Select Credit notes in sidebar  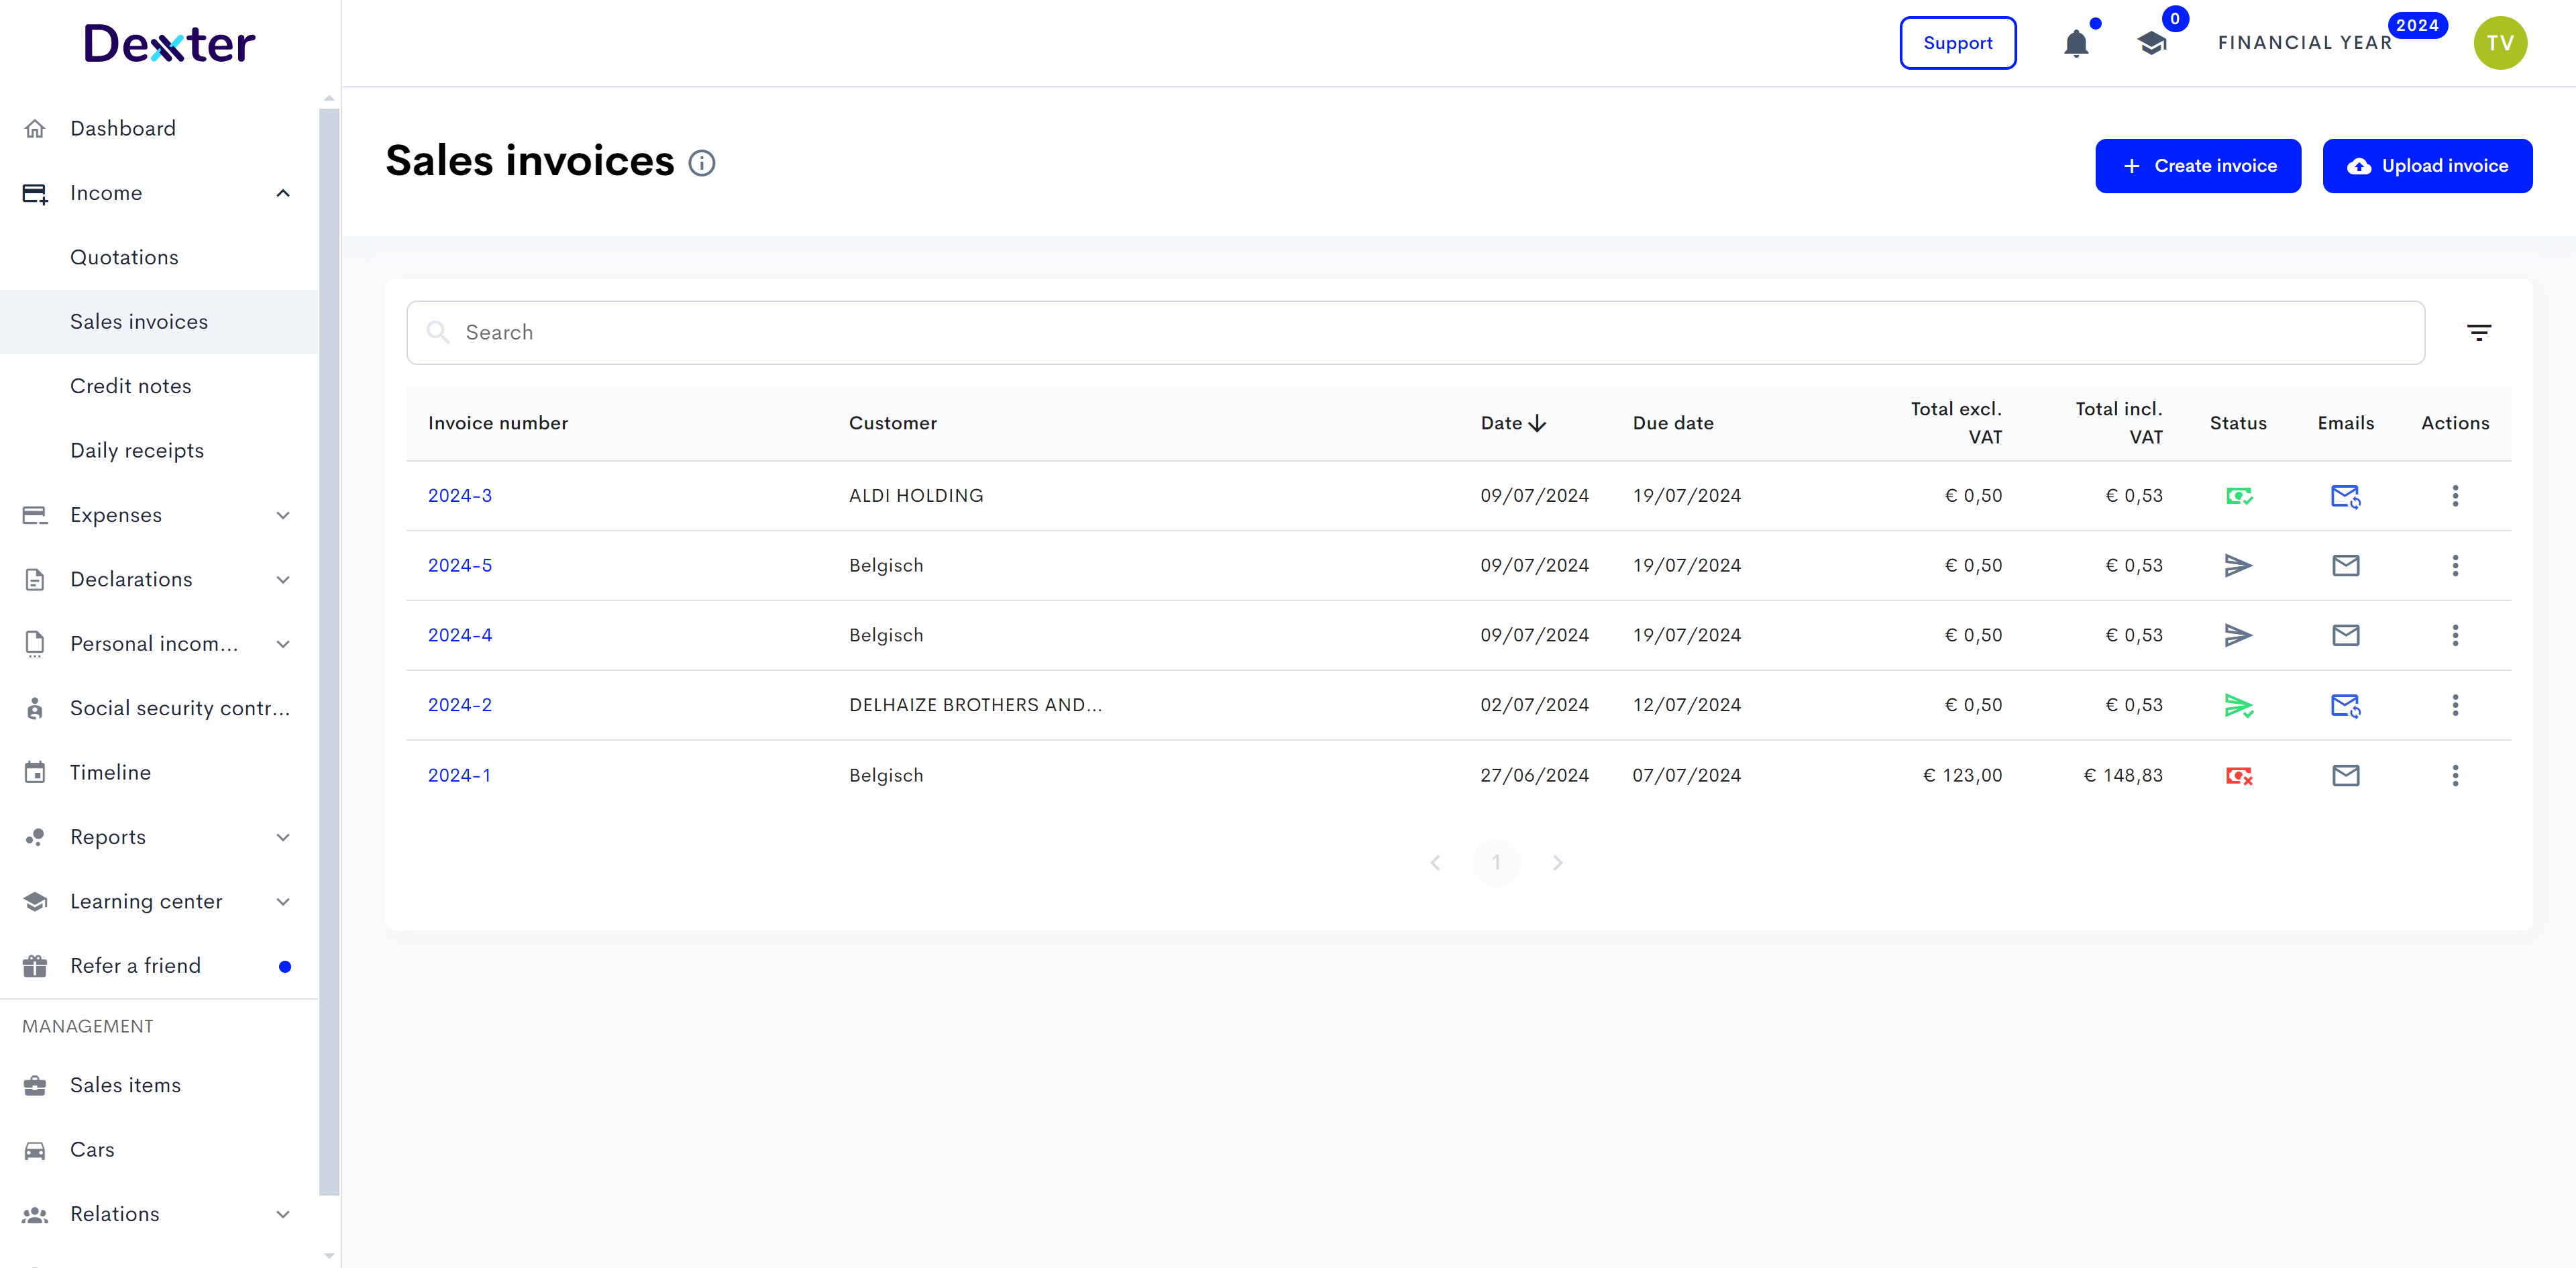coord(129,386)
